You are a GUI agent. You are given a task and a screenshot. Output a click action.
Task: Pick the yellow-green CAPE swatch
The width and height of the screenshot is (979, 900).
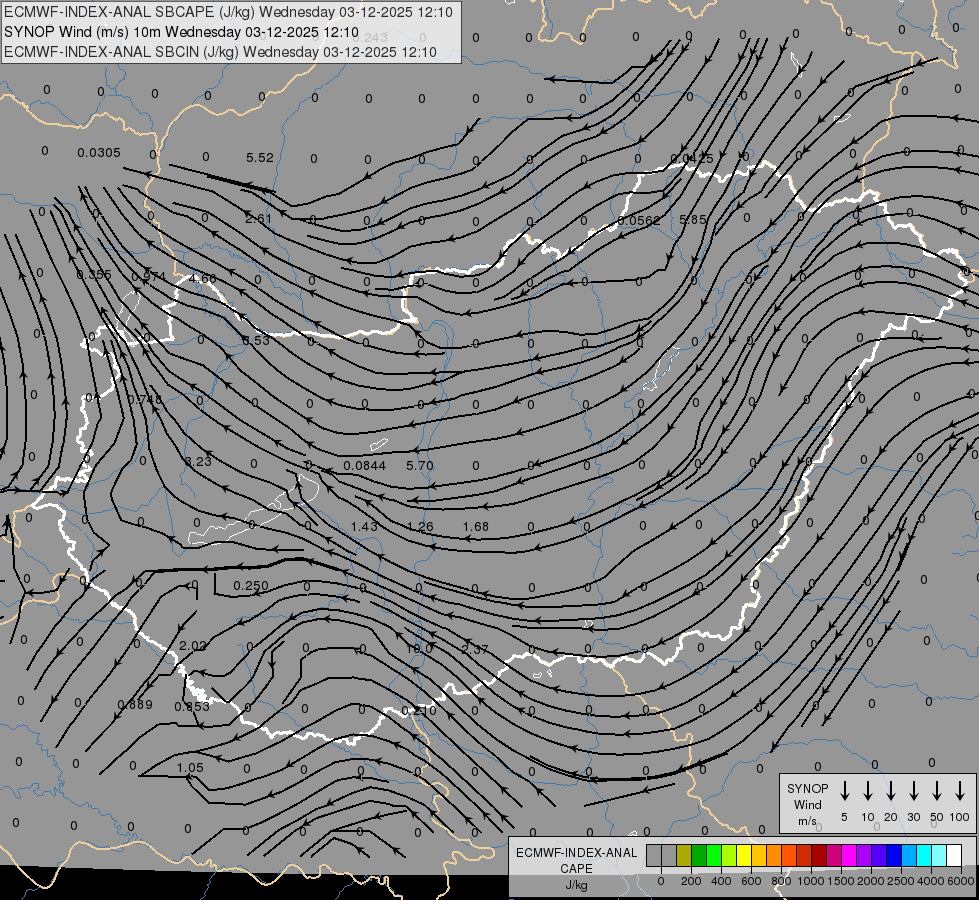pyautogui.click(x=729, y=855)
